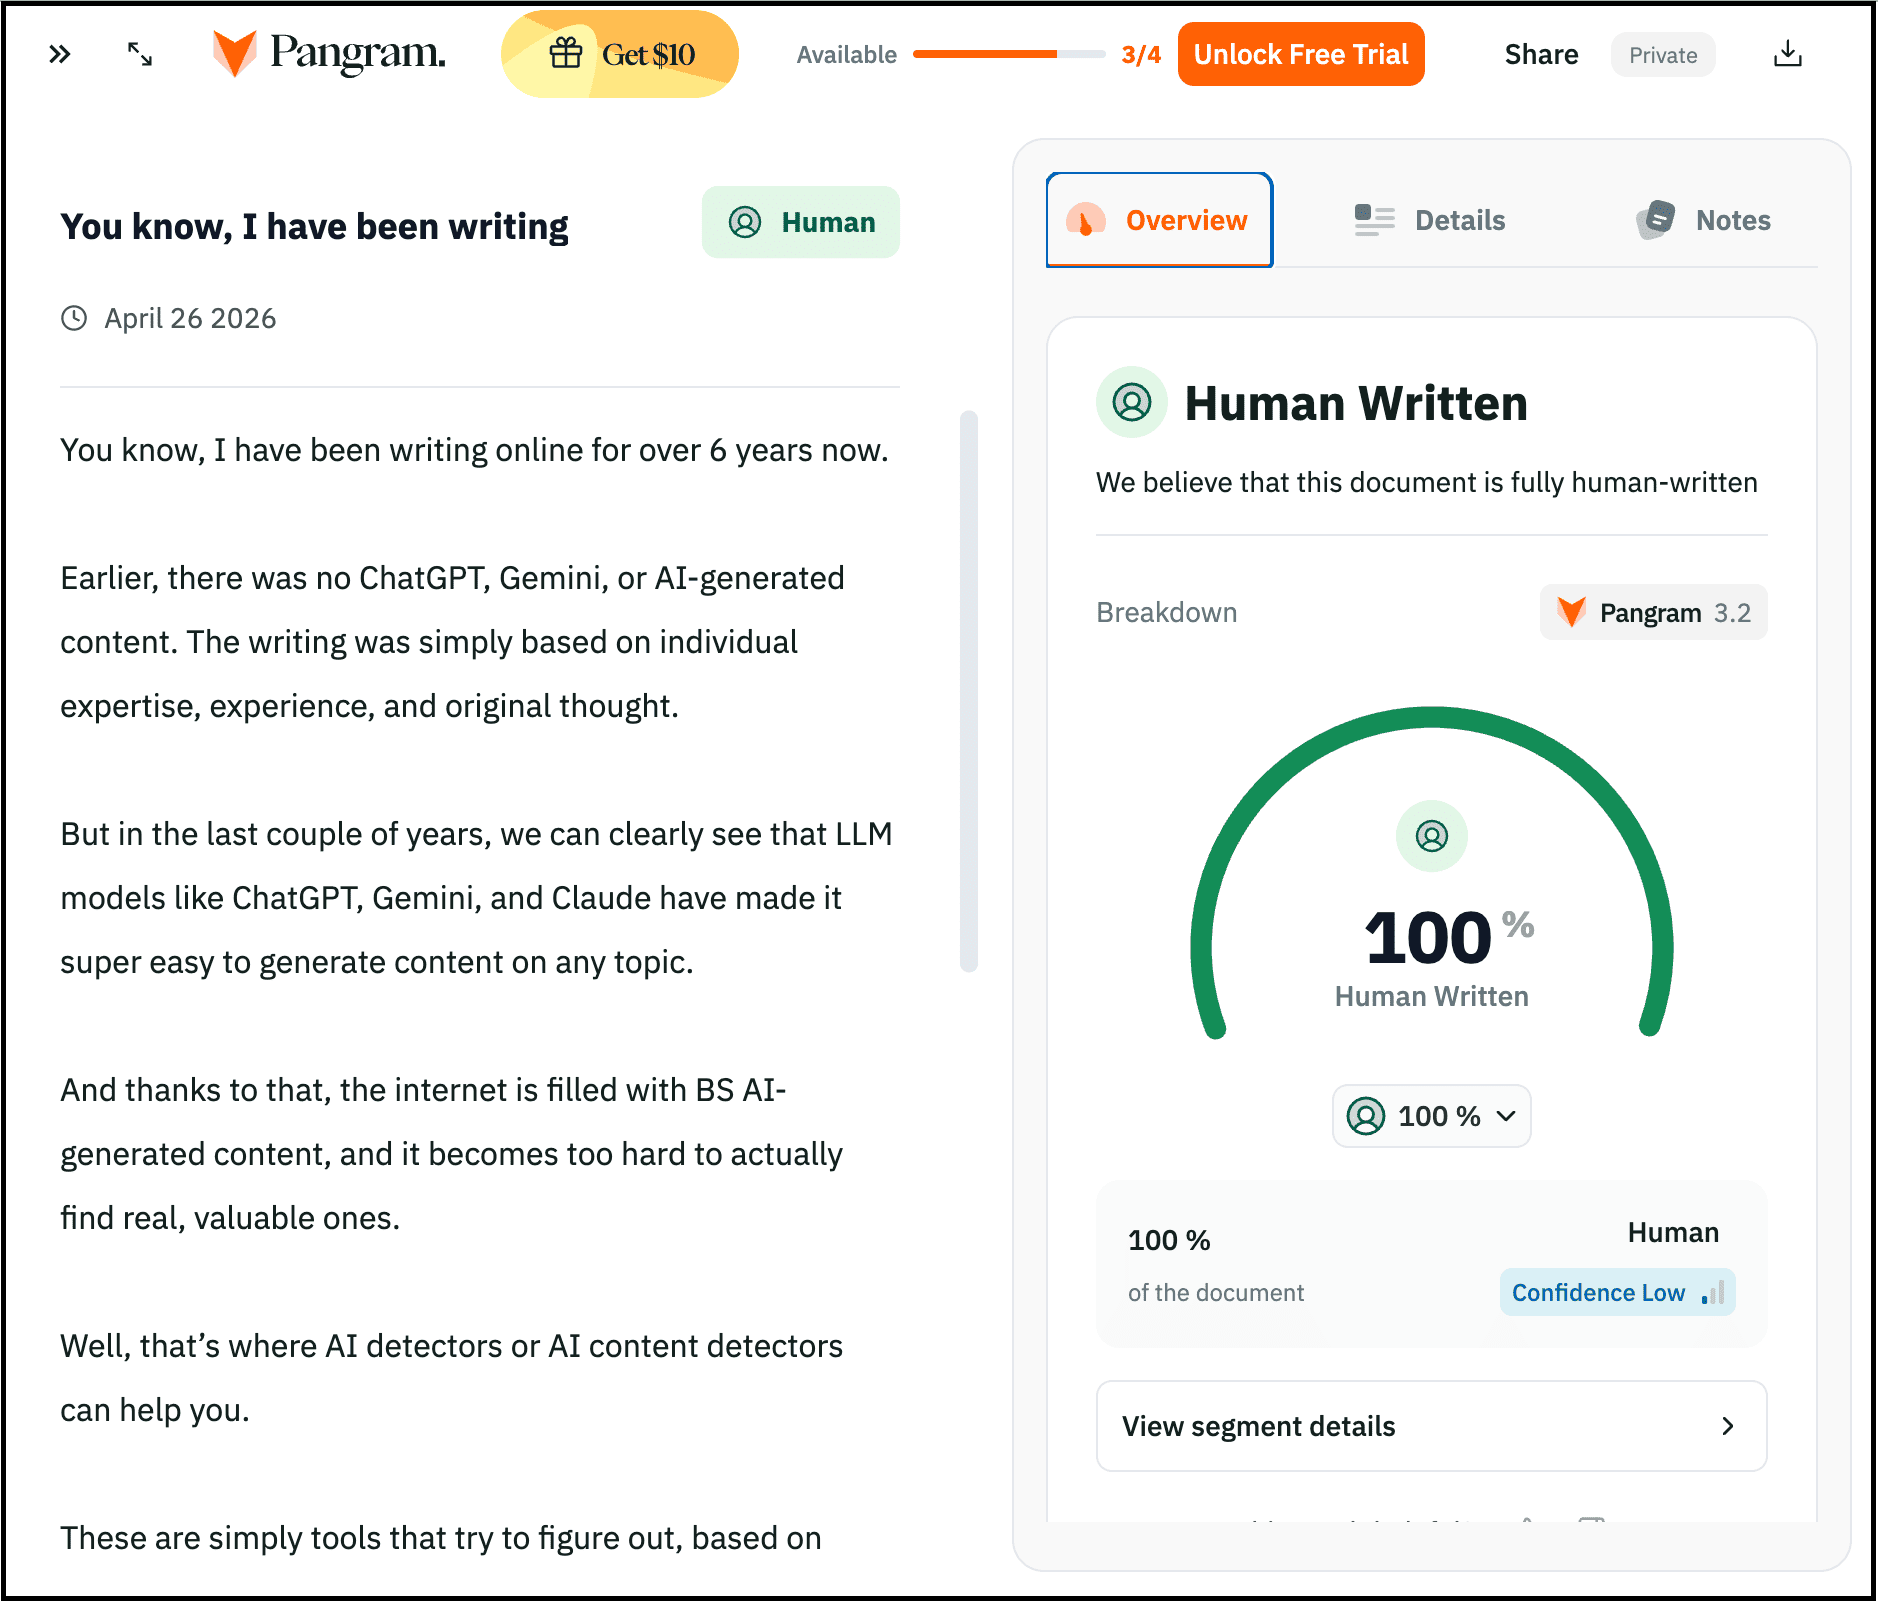
Task: Click the large Human Written person icon
Action: coord(1132,402)
